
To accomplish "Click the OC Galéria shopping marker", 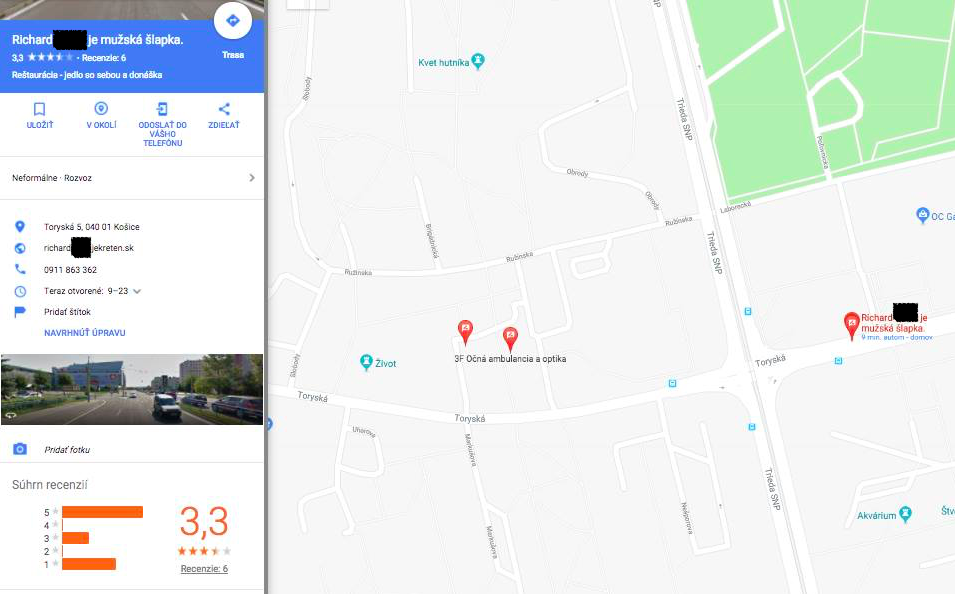I will click(923, 215).
